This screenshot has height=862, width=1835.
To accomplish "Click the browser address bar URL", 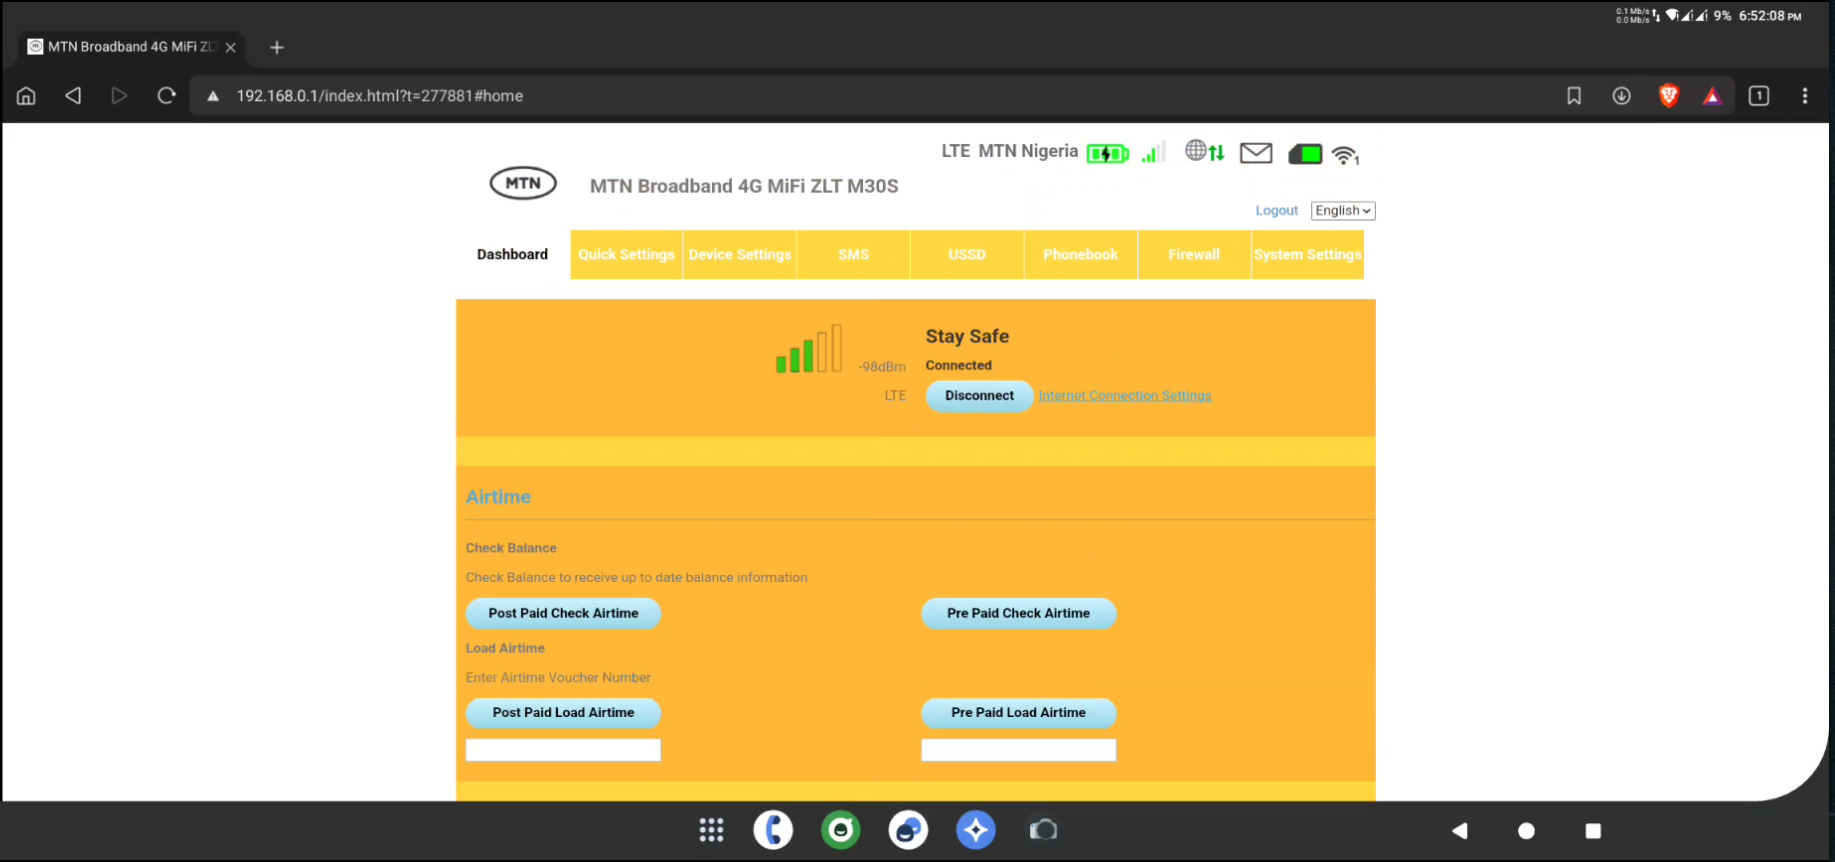I will point(380,96).
